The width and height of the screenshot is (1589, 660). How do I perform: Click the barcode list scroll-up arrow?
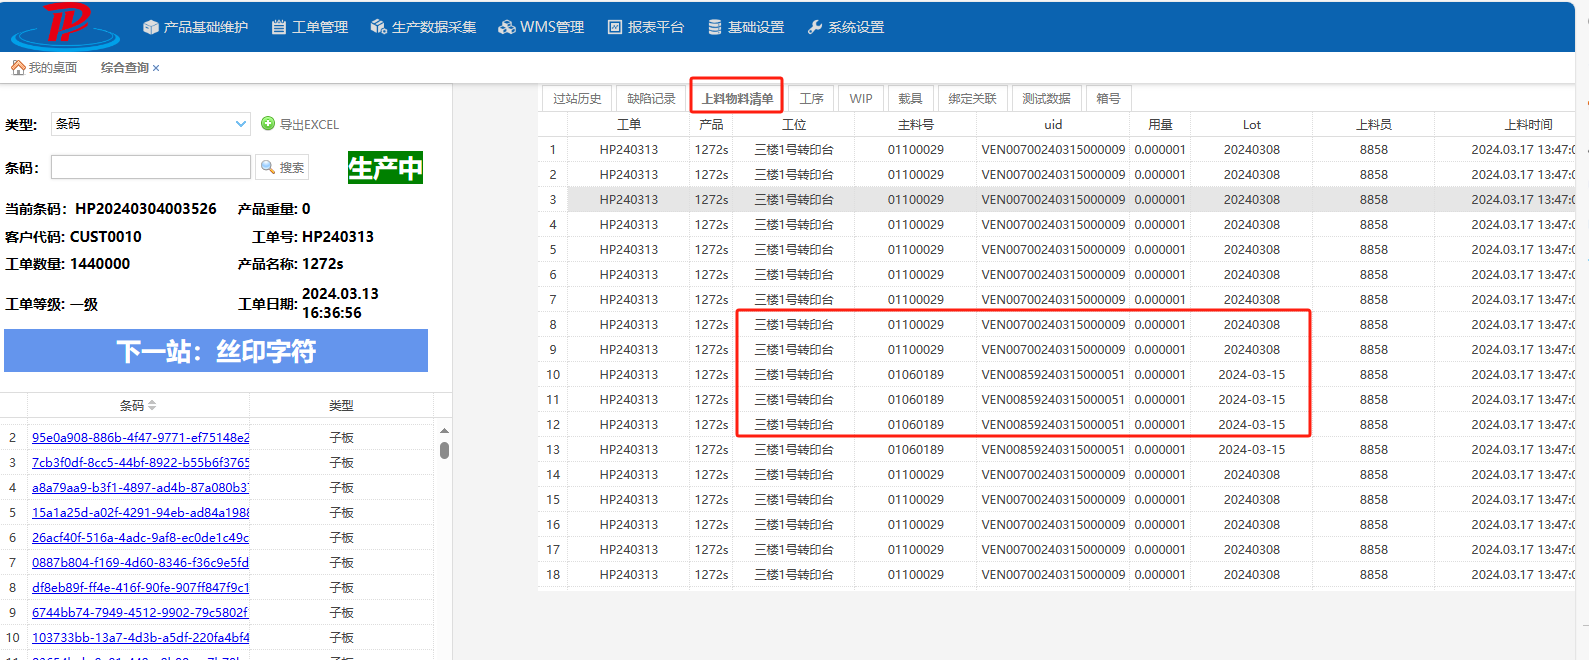(x=444, y=430)
